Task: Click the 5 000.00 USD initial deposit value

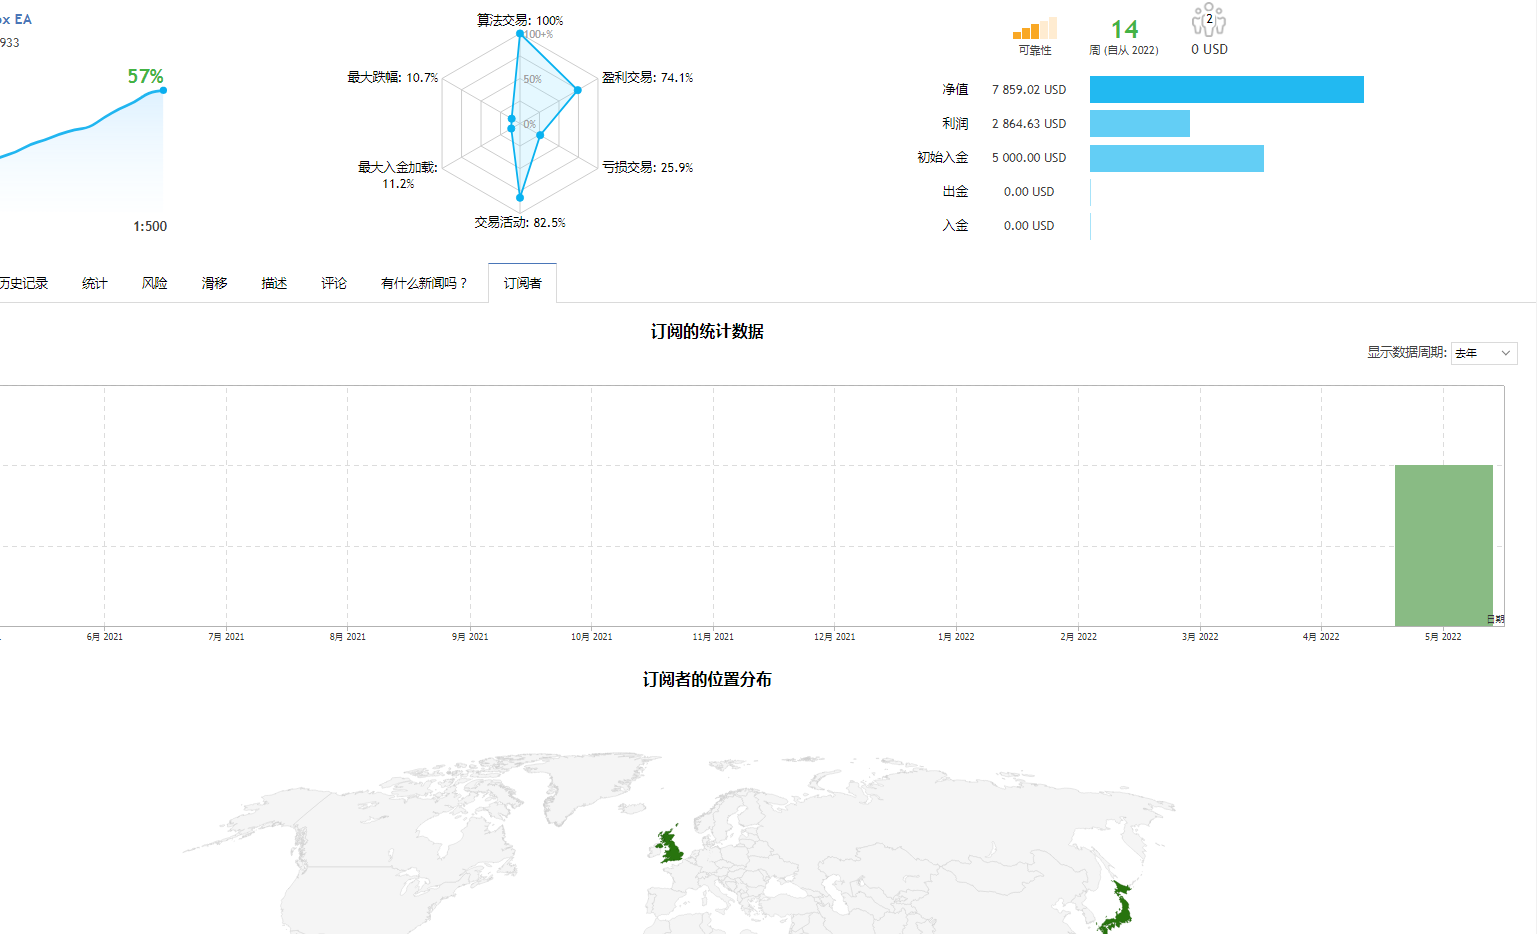Action: tap(1029, 158)
